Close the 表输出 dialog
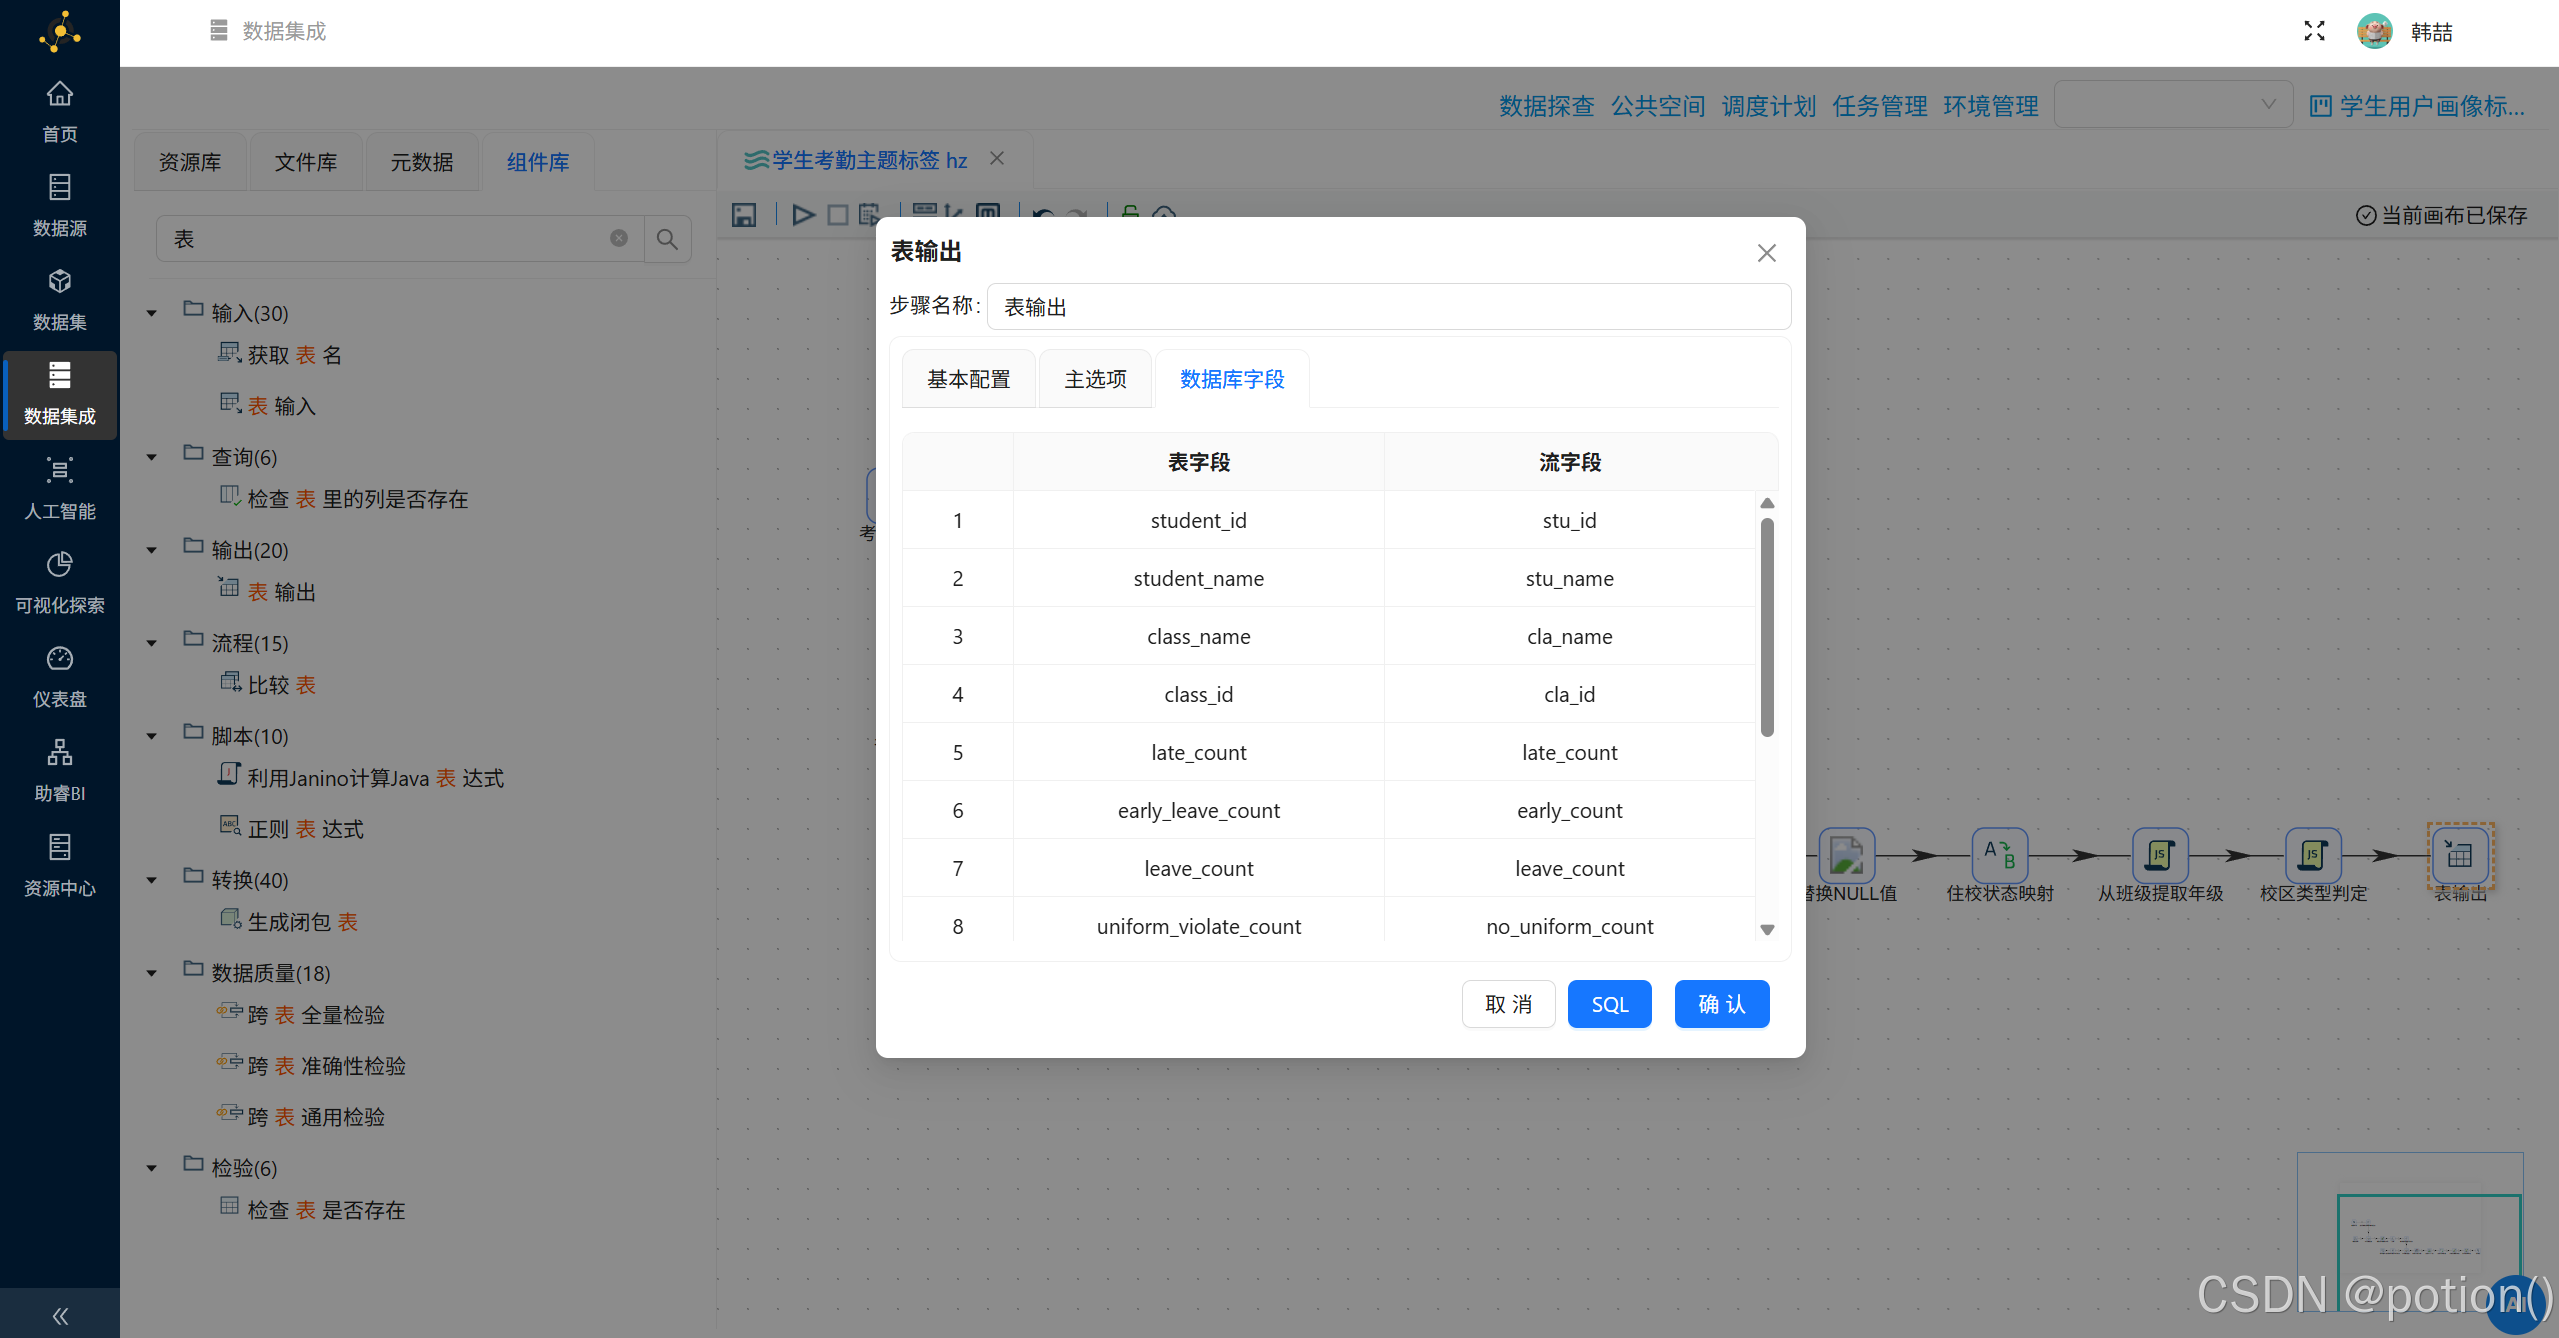Screen dimensions: 2559x1338 pyautogui.click(x=1767, y=253)
